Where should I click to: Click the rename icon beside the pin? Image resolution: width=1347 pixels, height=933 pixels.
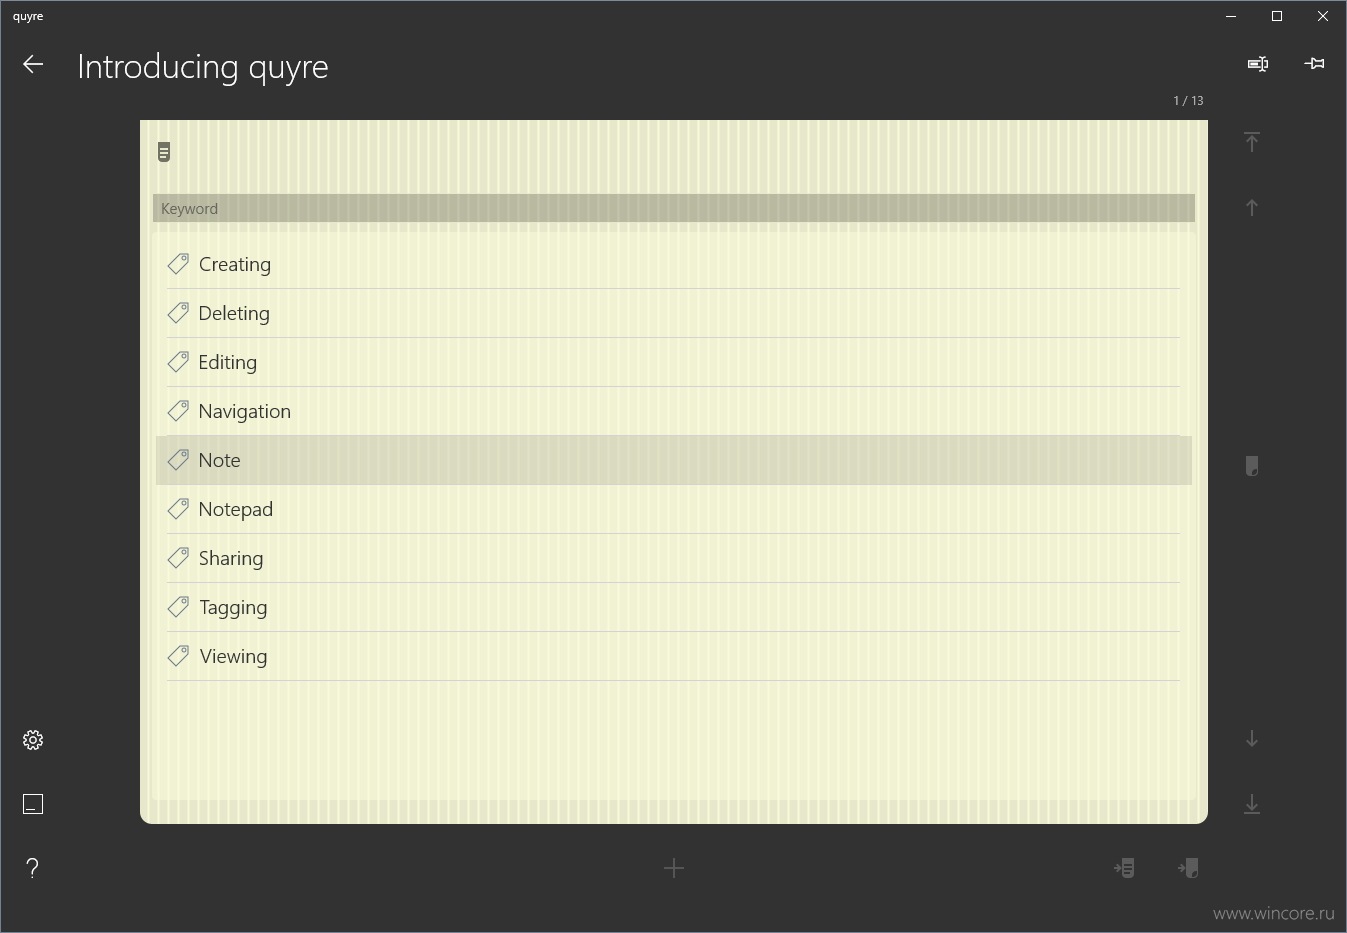1258,64
